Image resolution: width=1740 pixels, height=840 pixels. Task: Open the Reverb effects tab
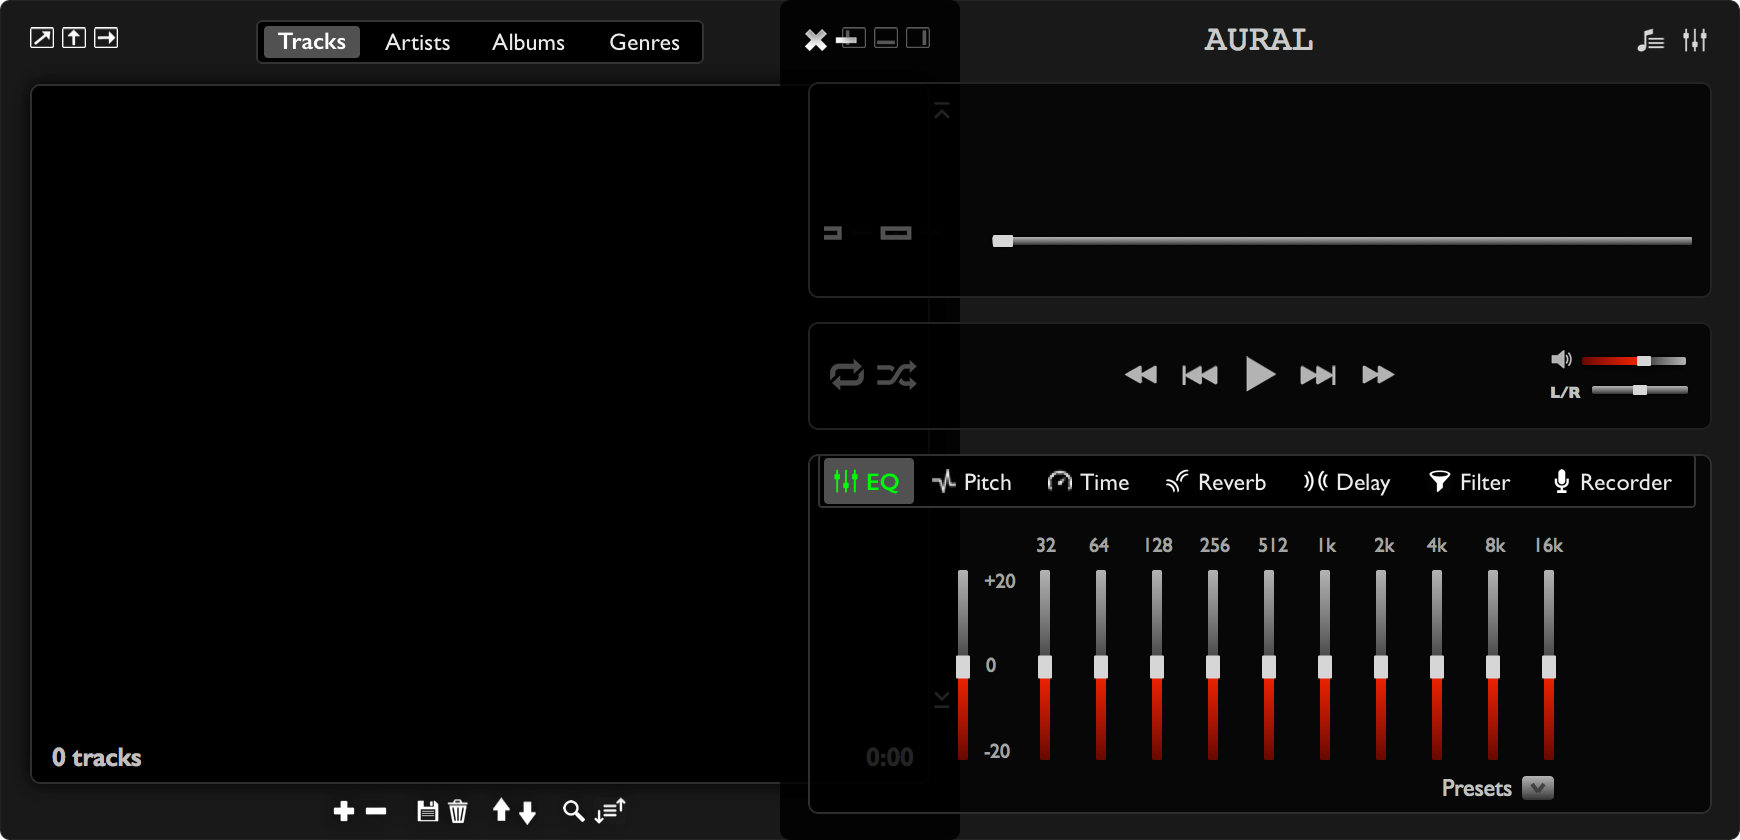pos(1216,482)
